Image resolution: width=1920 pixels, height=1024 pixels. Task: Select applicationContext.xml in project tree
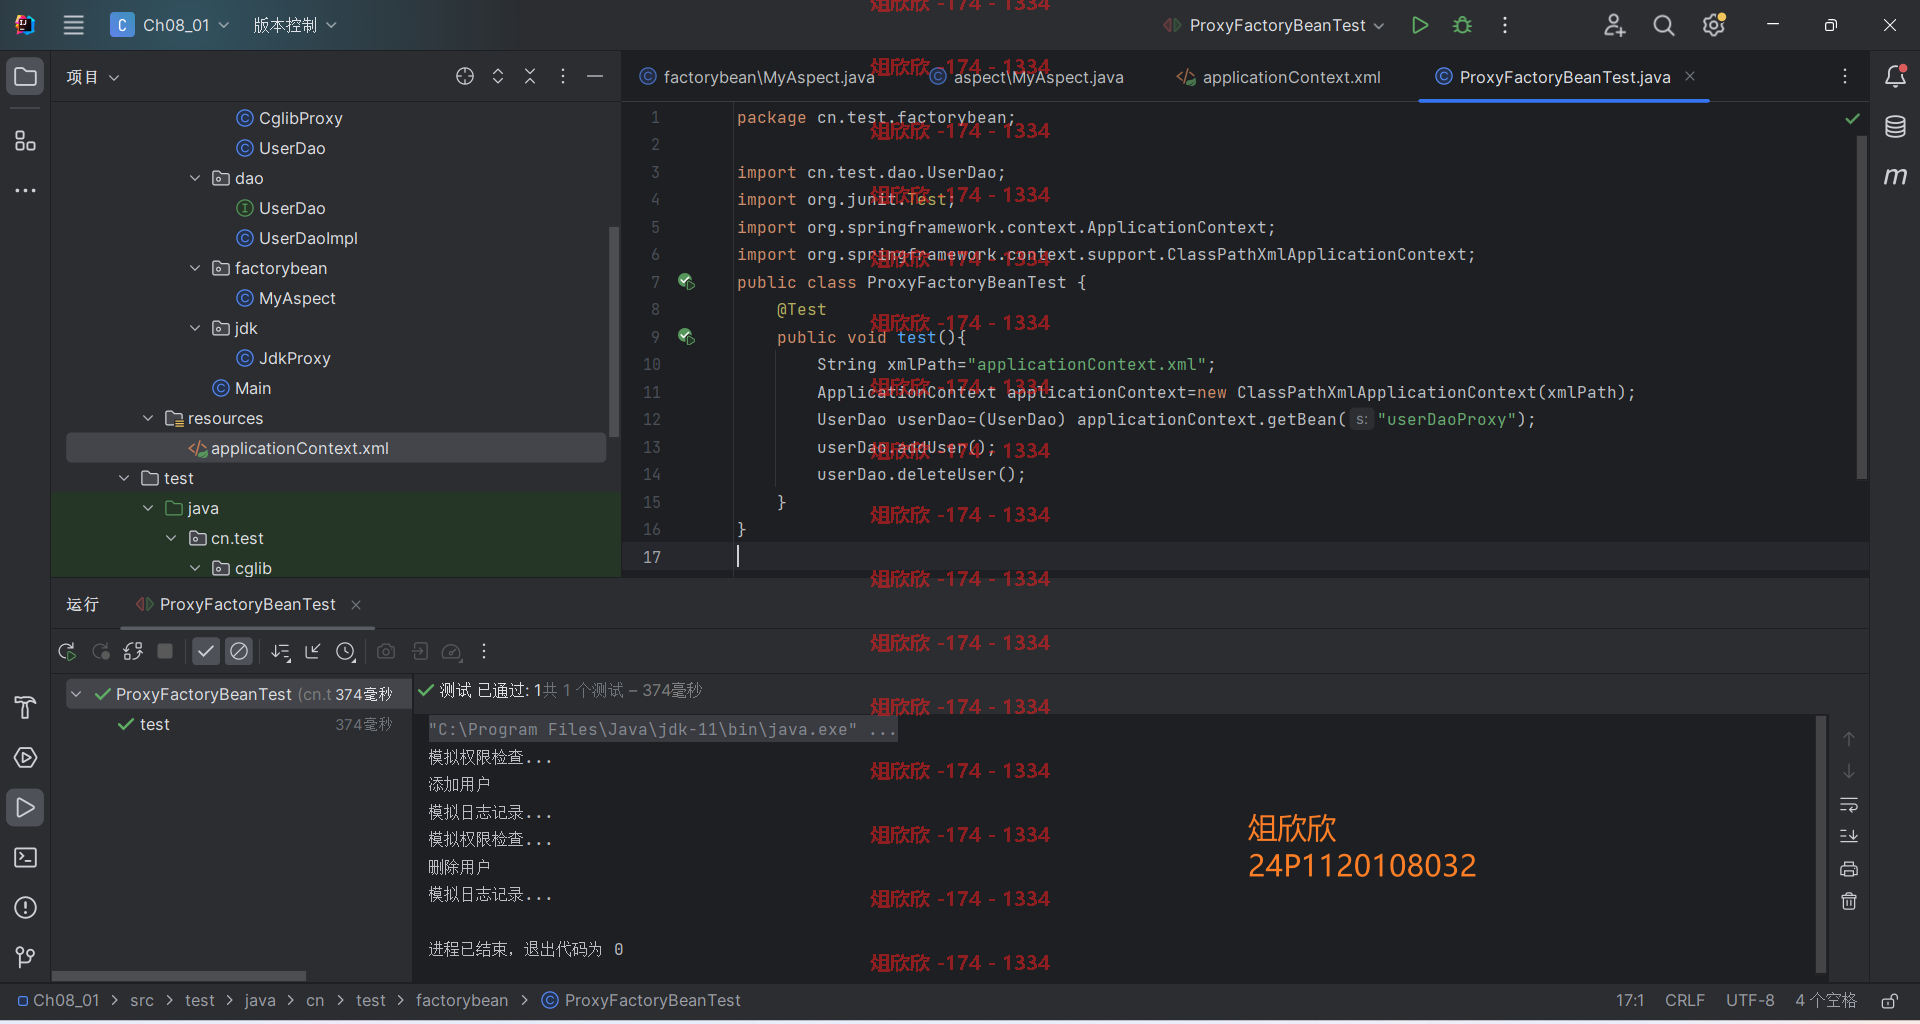(x=336, y=448)
